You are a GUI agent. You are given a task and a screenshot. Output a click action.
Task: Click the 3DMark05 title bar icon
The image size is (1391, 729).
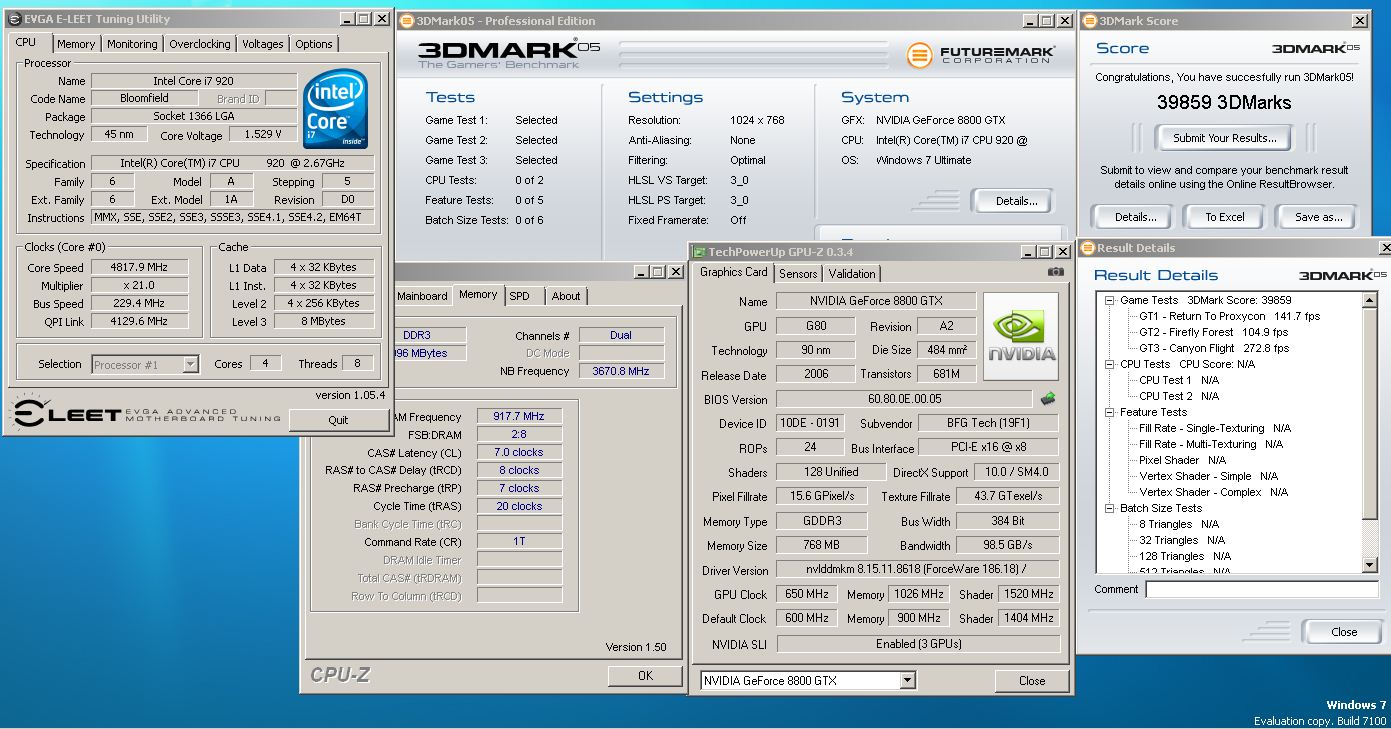point(405,21)
